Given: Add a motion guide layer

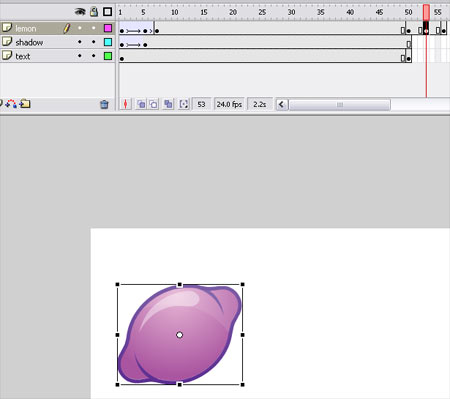Looking at the screenshot, I should 11,104.
